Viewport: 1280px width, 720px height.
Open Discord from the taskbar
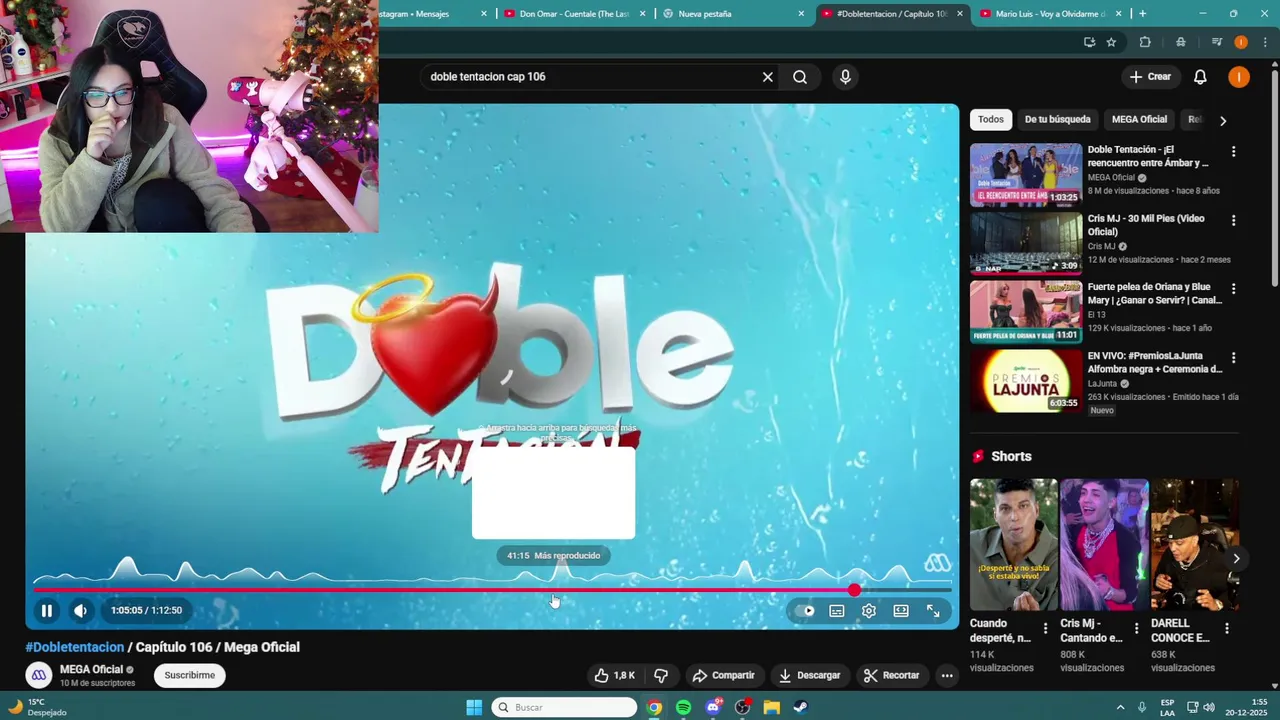[x=713, y=707]
